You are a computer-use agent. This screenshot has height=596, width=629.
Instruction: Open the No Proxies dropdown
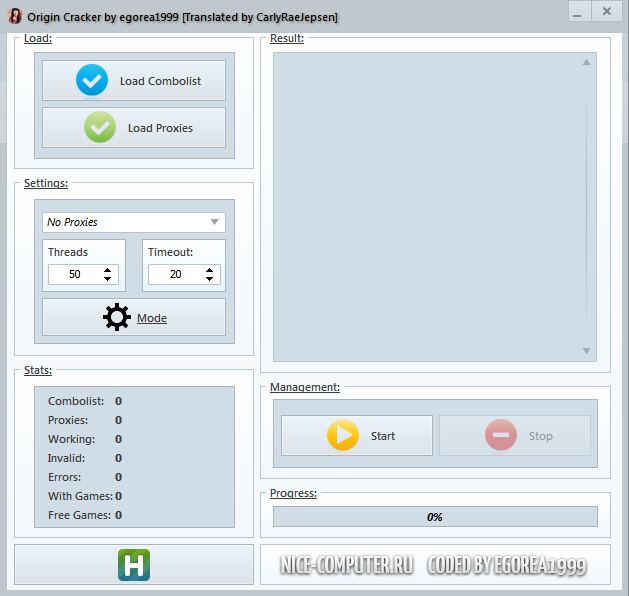click(134, 222)
